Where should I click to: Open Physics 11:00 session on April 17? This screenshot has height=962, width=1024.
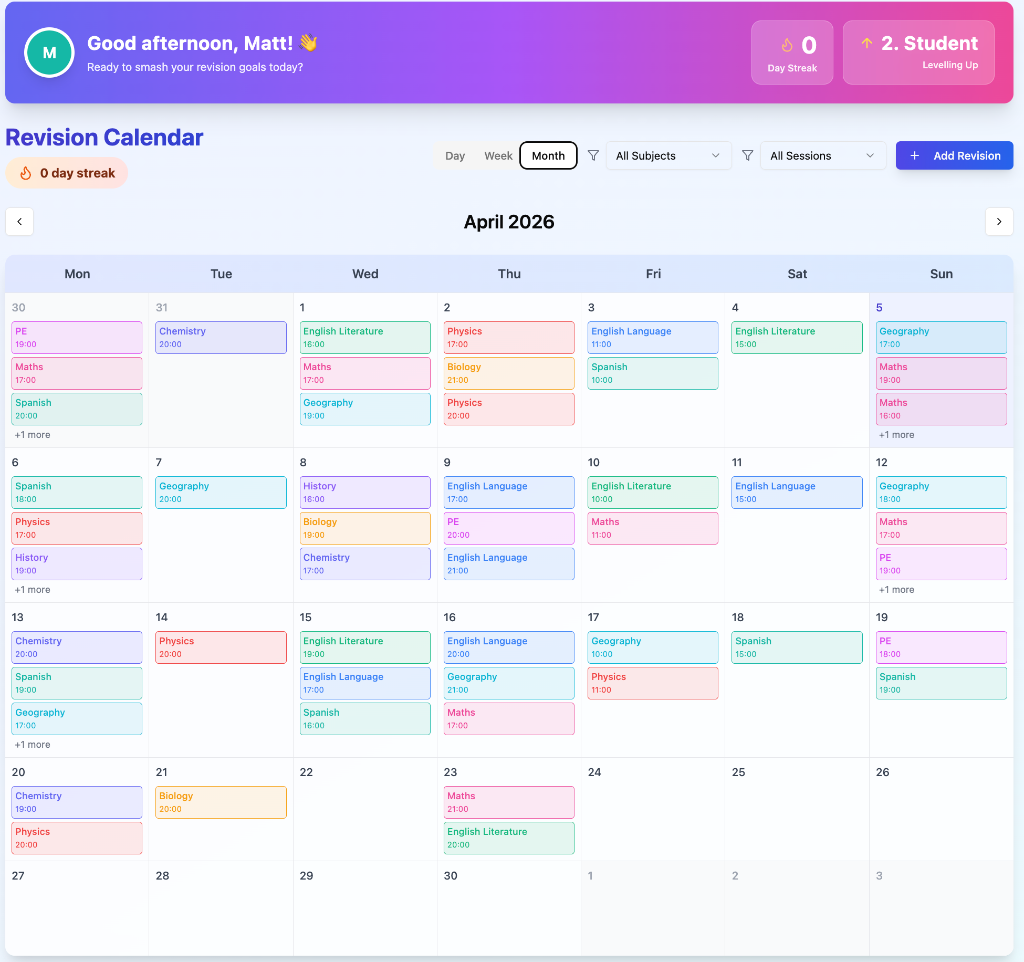[653, 683]
